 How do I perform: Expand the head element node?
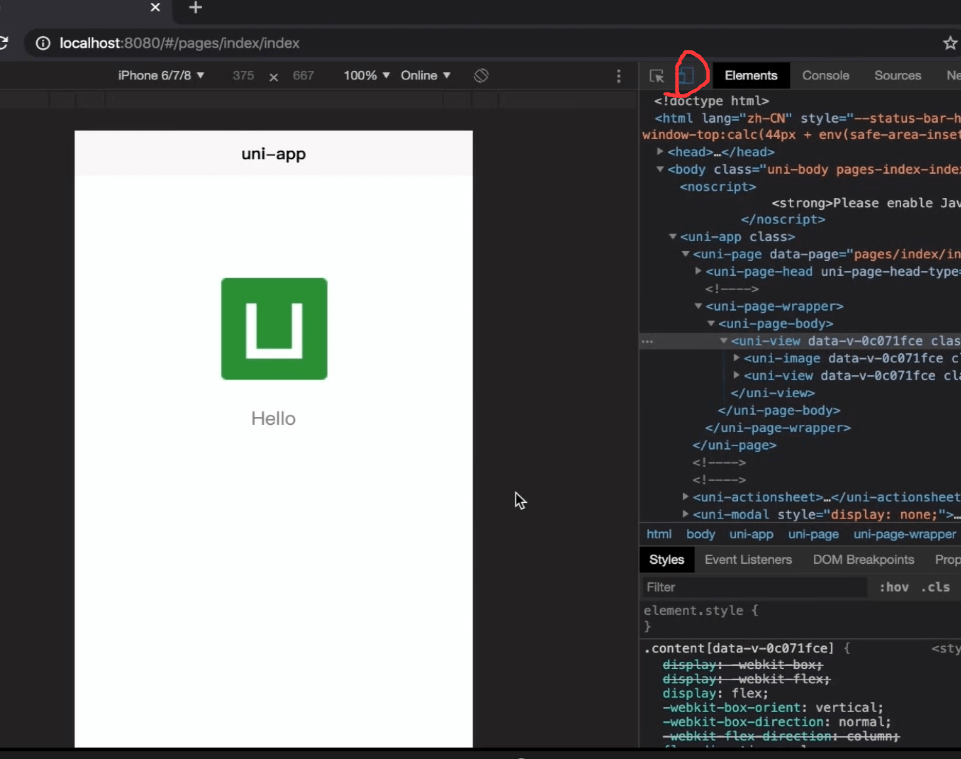click(x=660, y=151)
